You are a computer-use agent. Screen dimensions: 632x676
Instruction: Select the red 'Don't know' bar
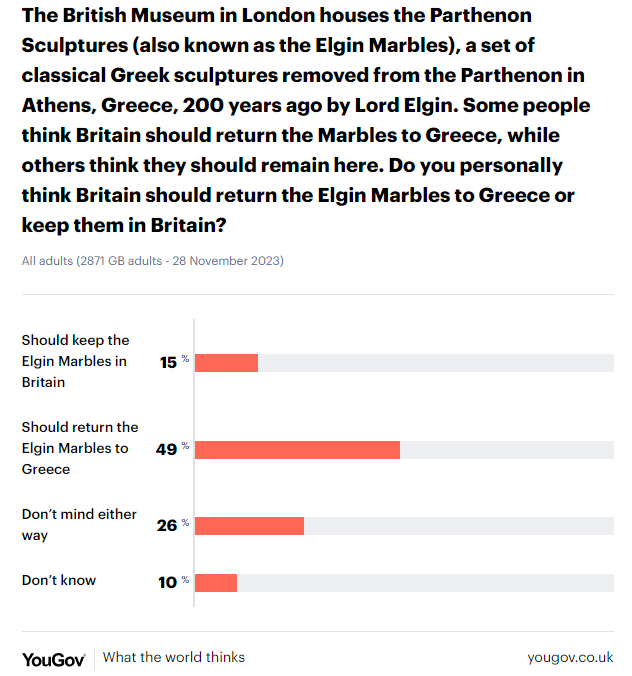[x=216, y=582]
